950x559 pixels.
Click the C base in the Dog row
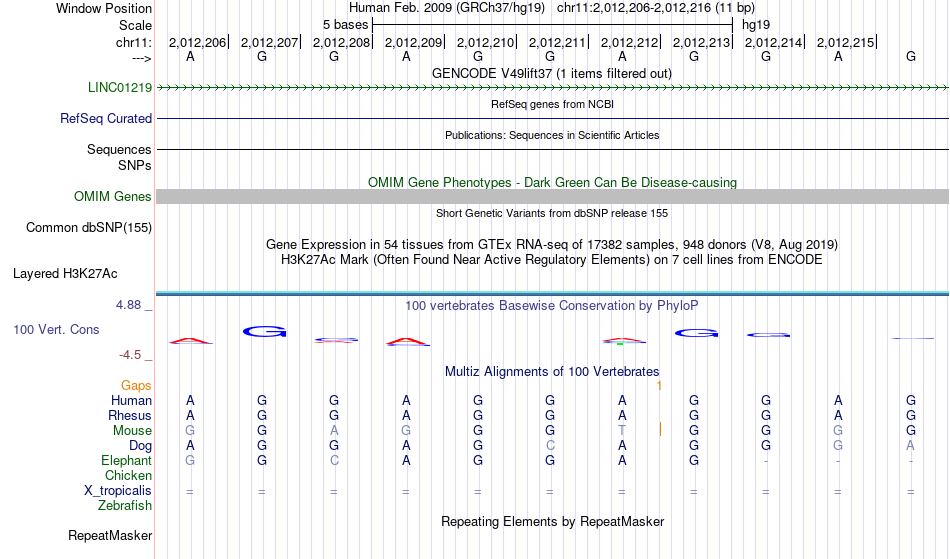(550, 446)
